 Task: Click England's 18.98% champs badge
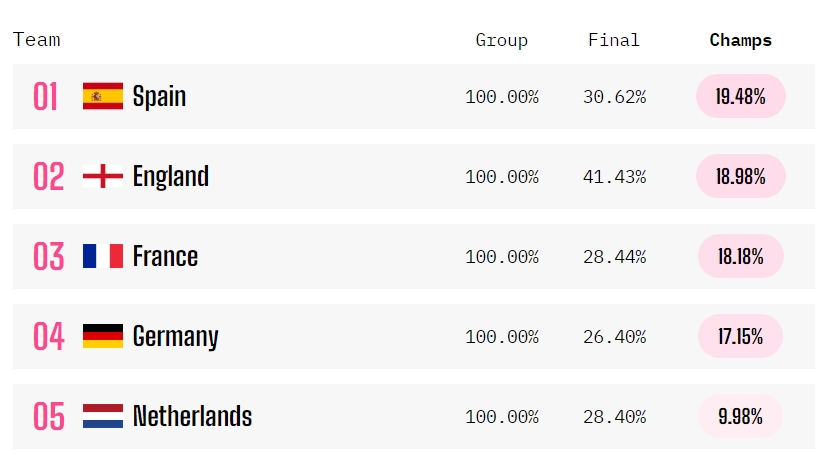(x=741, y=176)
